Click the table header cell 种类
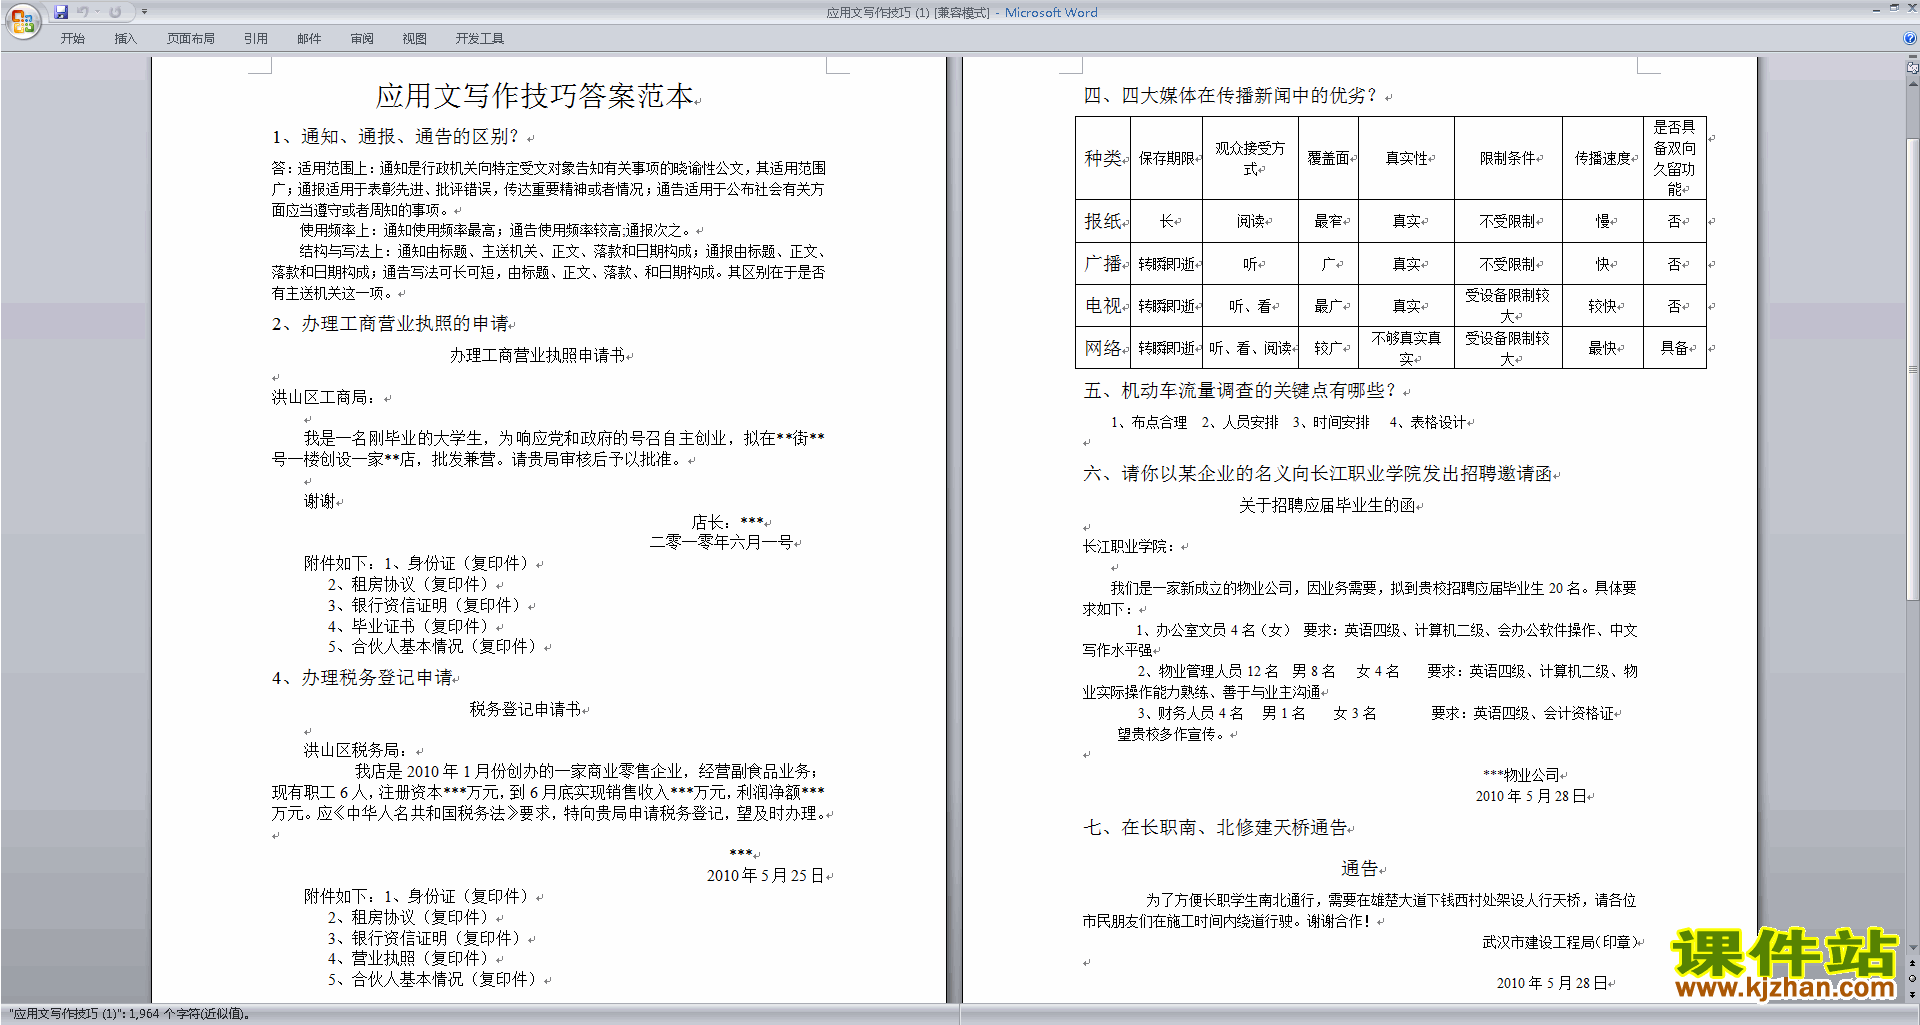 [1103, 158]
